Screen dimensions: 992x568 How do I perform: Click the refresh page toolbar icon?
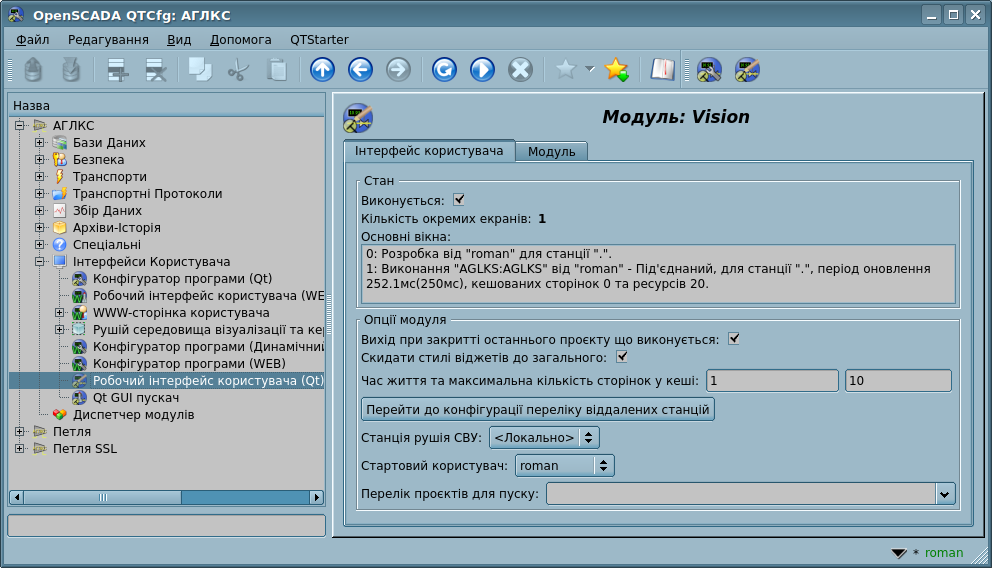444,69
